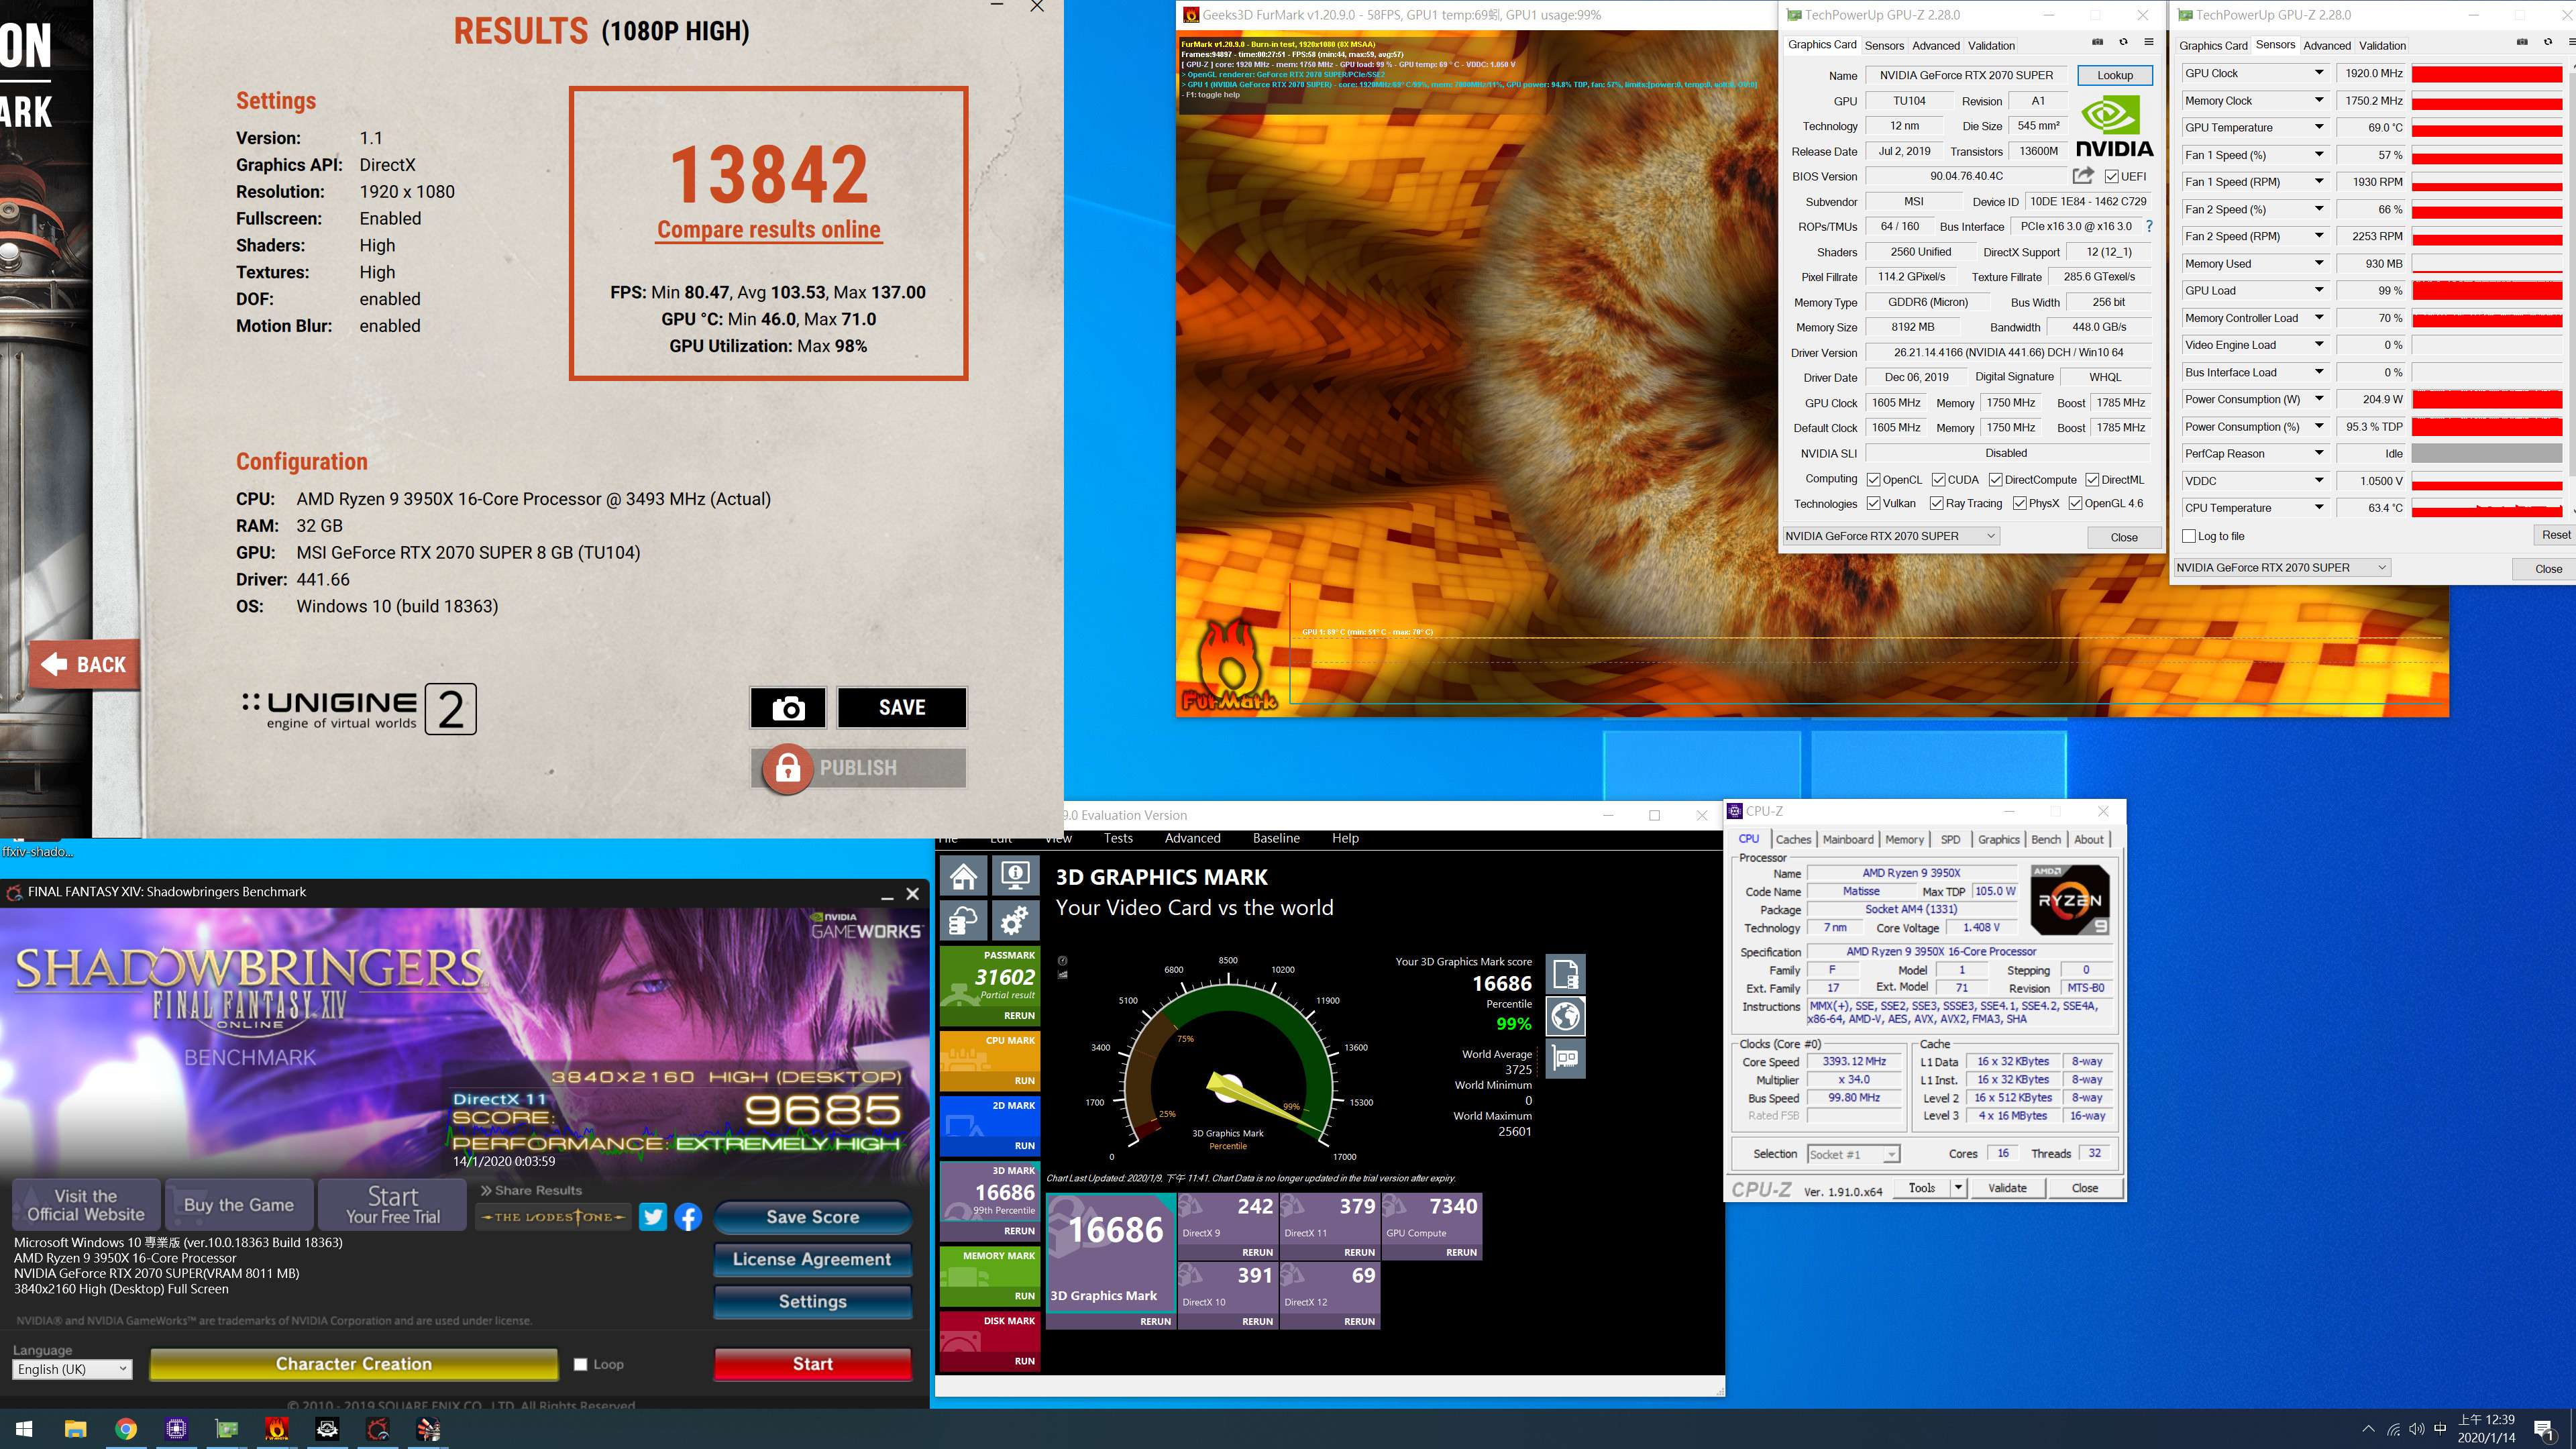Click the Power Consumption (W) red graph
Image resolution: width=2576 pixels, height=1449 pixels.
pyautogui.click(x=2487, y=399)
